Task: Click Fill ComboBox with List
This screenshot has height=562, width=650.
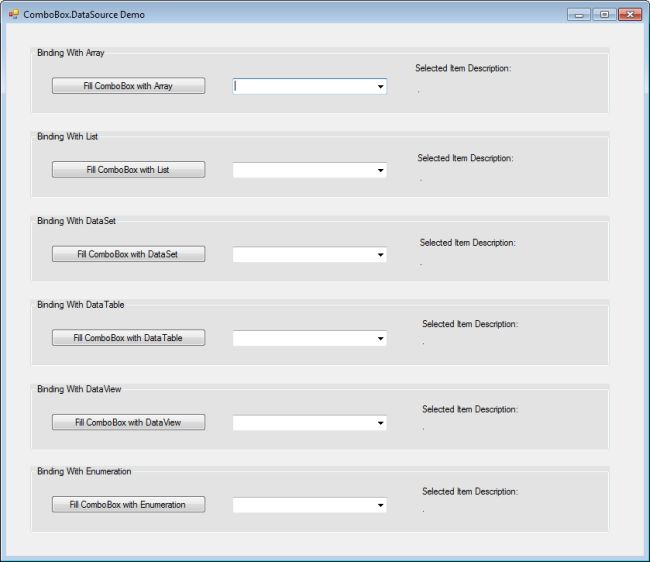Action: [x=128, y=170]
